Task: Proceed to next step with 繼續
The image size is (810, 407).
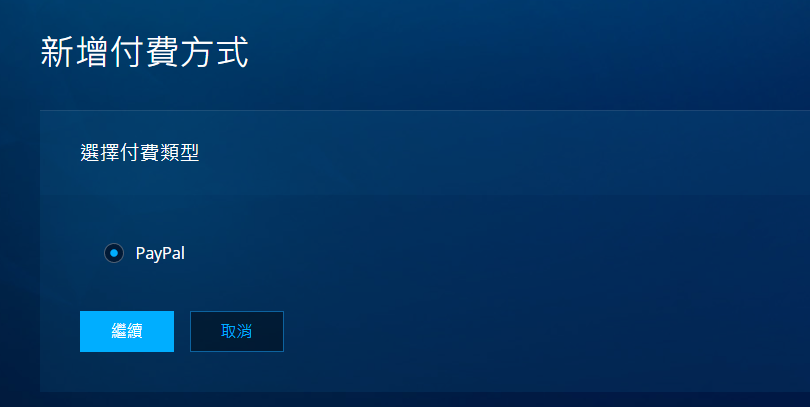Action: [x=127, y=331]
